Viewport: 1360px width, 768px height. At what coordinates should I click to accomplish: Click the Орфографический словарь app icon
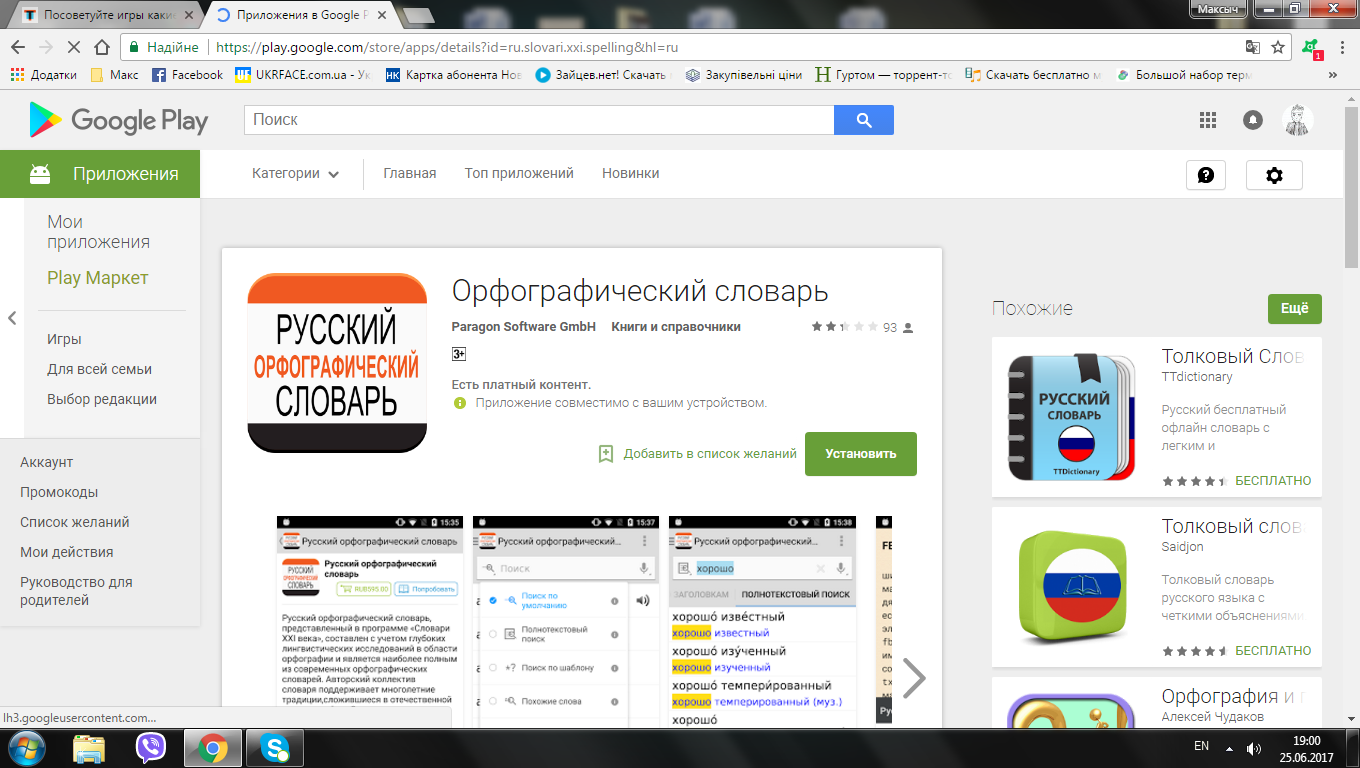pos(337,362)
